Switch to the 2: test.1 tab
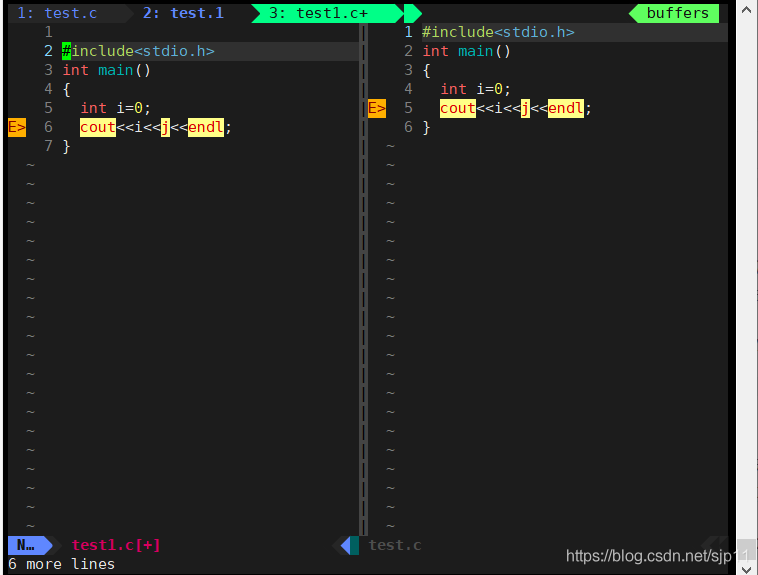This screenshot has width=758, height=575. pos(183,13)
